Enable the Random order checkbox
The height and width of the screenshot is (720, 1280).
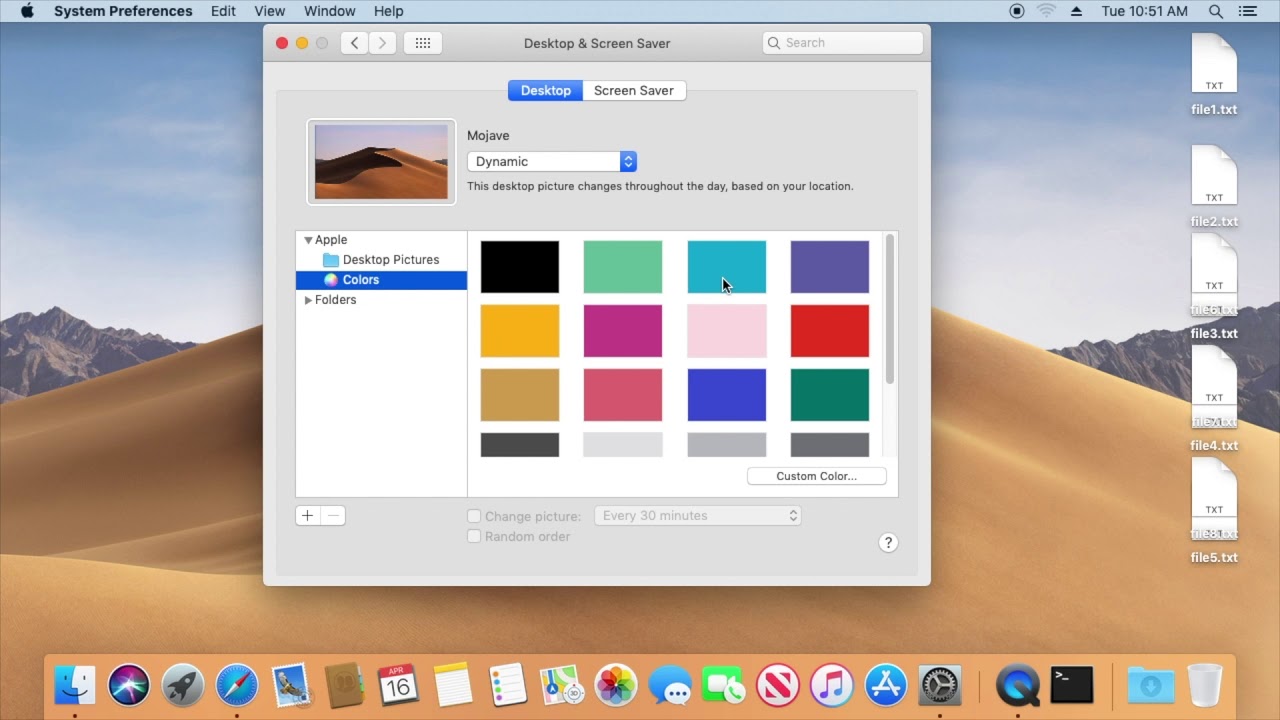(x=474, y=536)
